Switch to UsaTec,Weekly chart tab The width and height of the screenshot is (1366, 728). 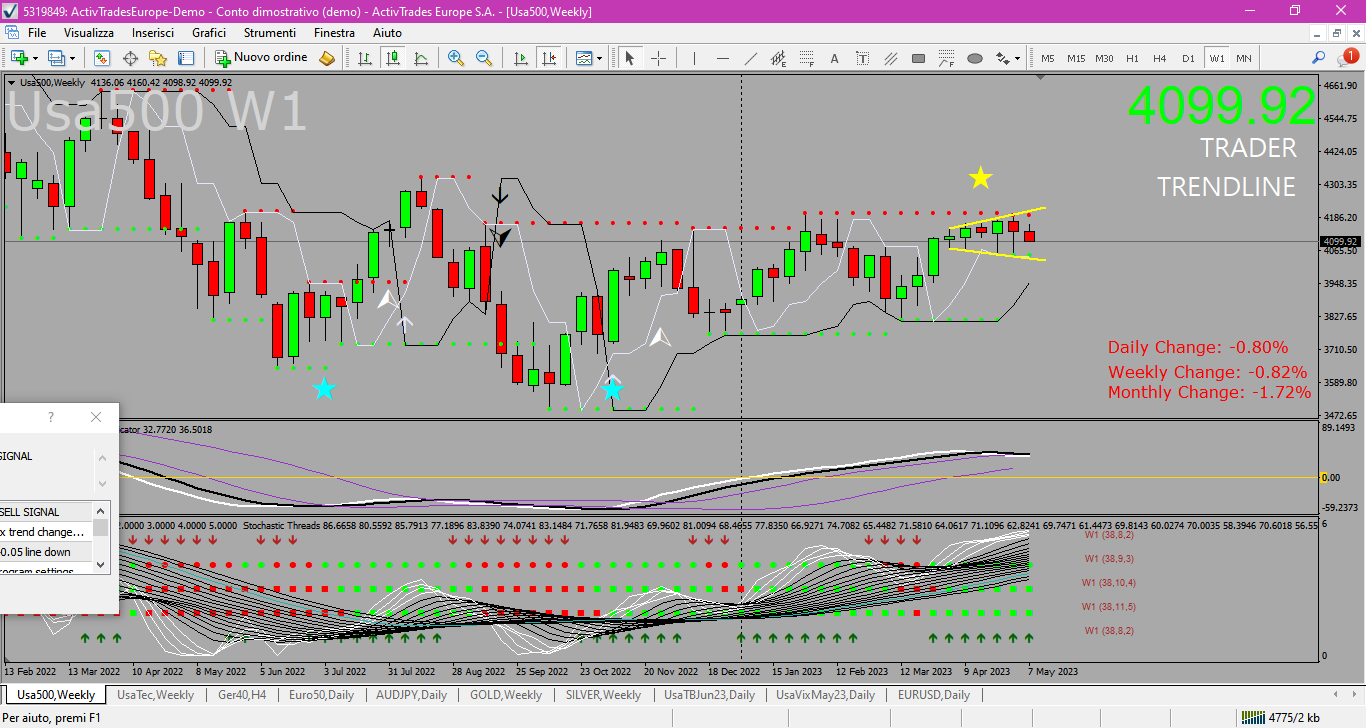coord(155,695)
